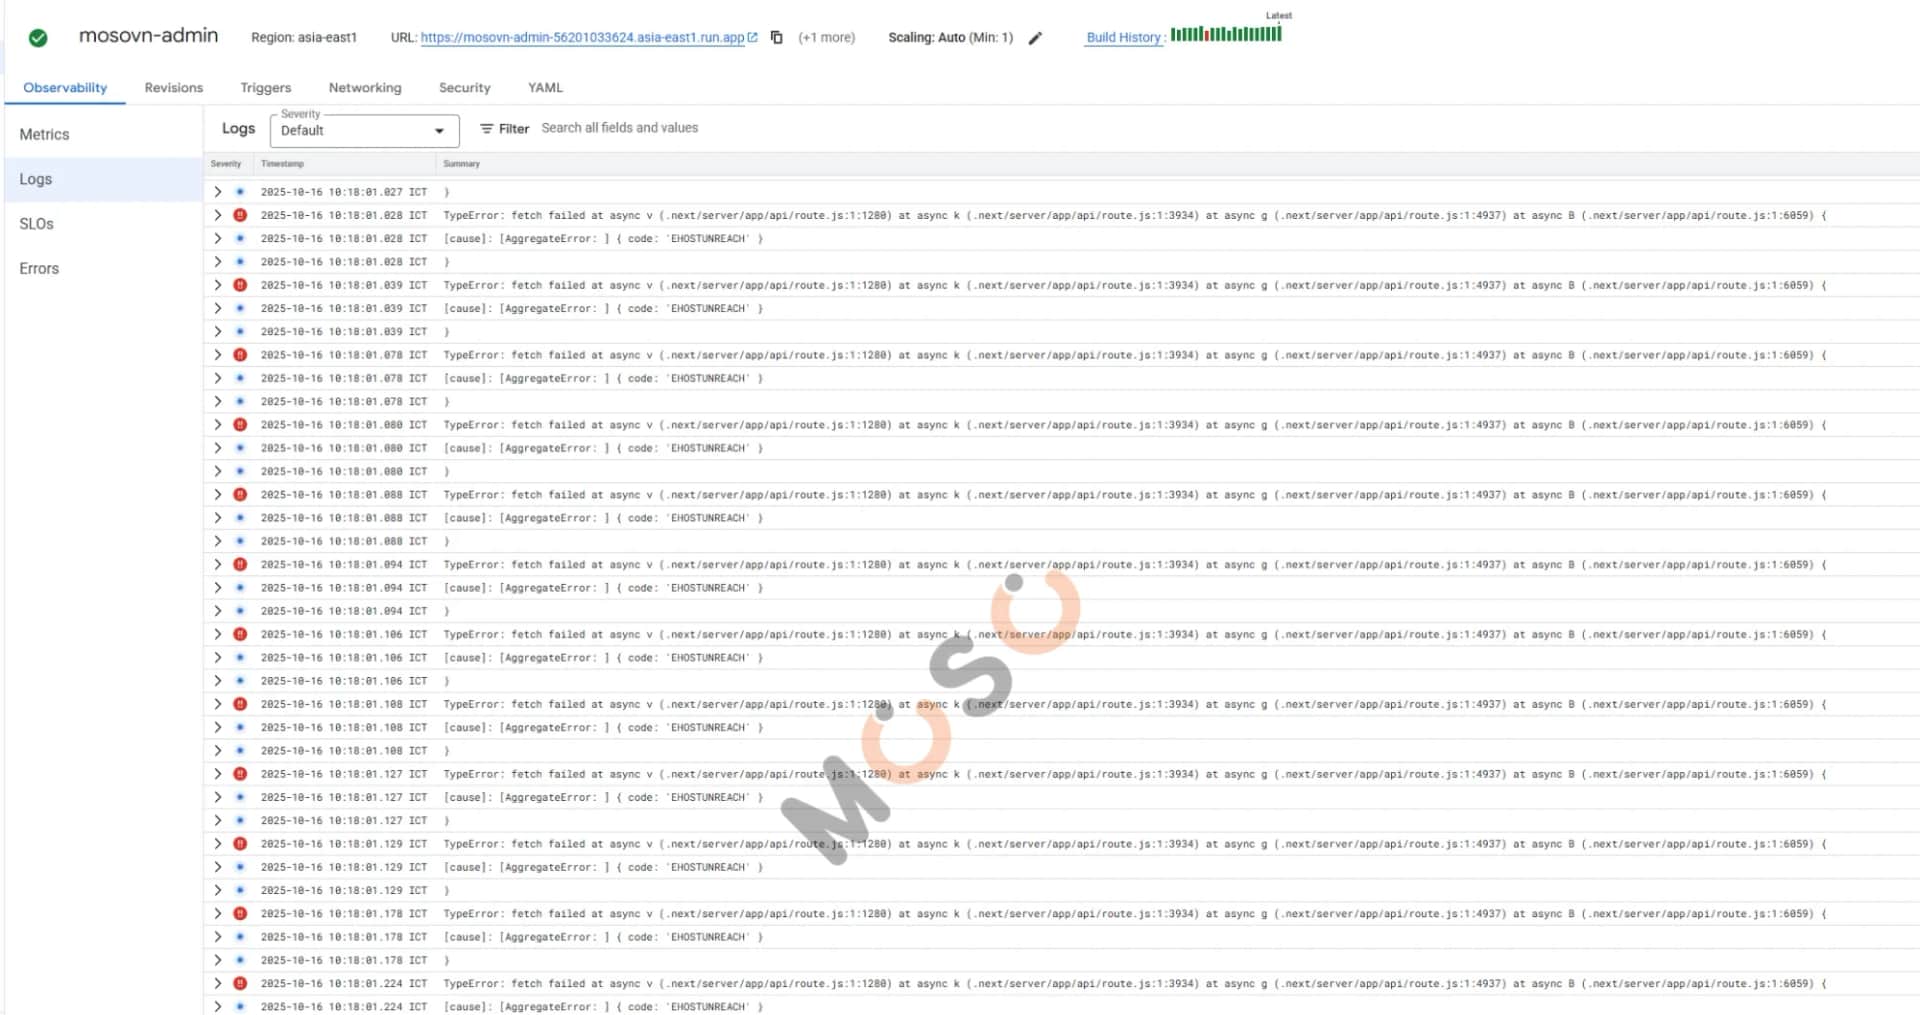Expand the first log row at 10:18:01.027
Screen dimensions: 1920x1015
217,191
